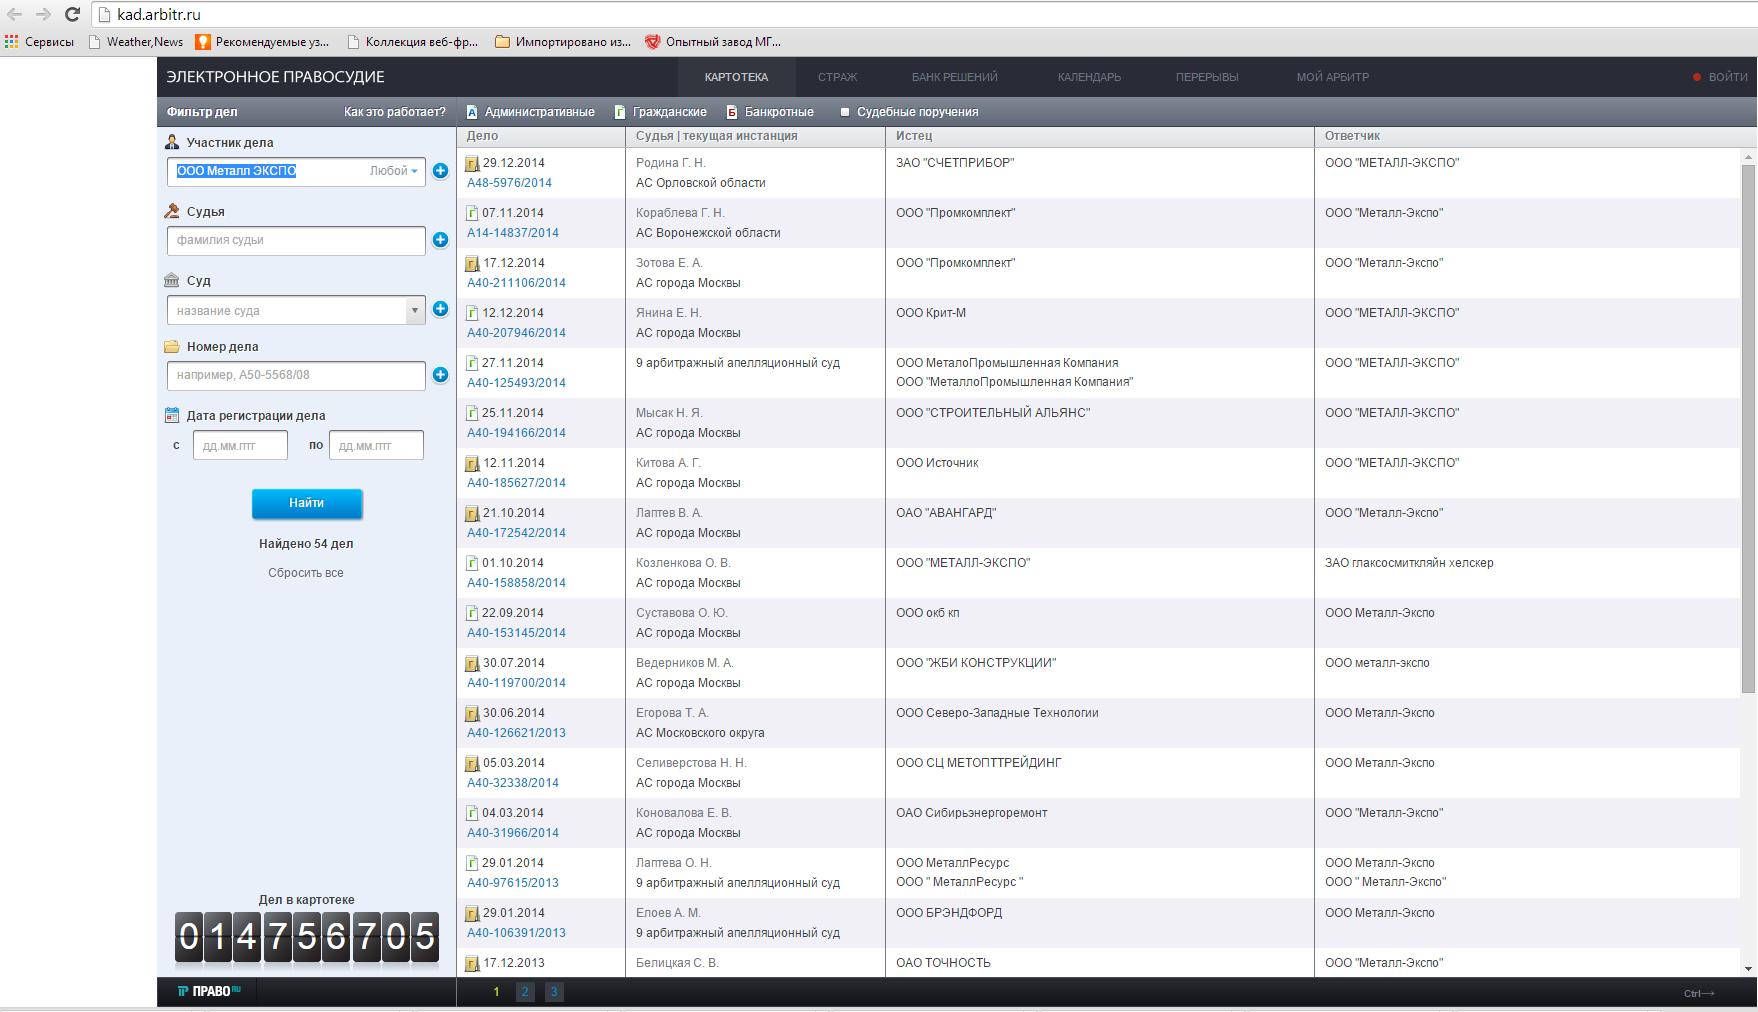Viewport: 1758px width, 1012px height.
Task: Reload the page with browser refresh icon
Action: 72,14
